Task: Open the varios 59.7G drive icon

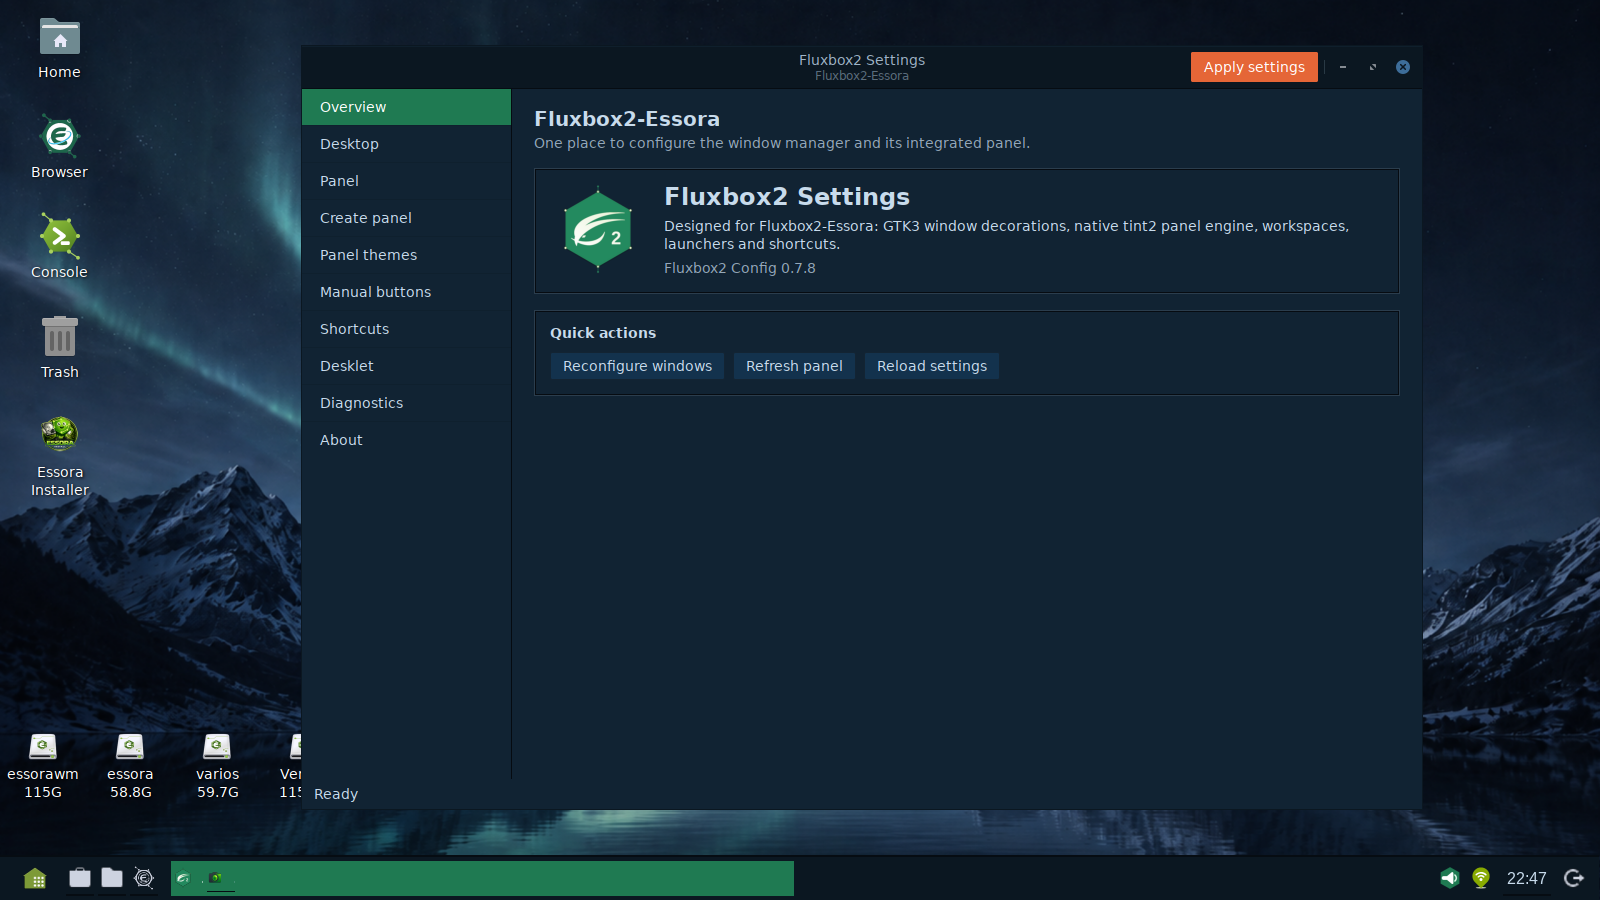Action: point(217,767)
